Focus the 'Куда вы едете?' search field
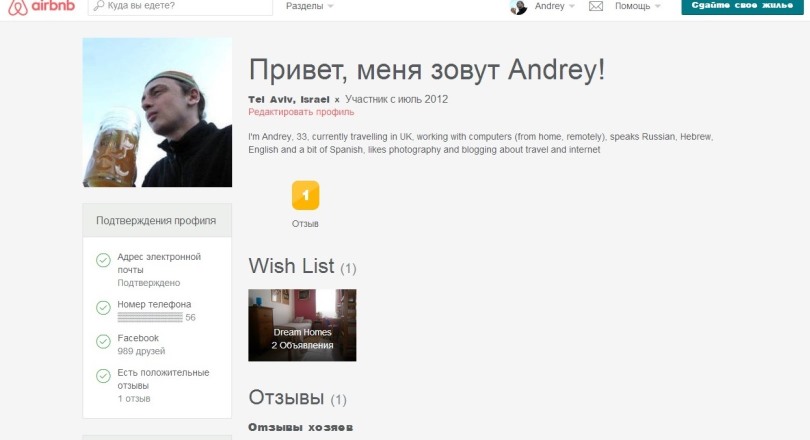Screen dimensions: 810x440 [x=180, y=6]
